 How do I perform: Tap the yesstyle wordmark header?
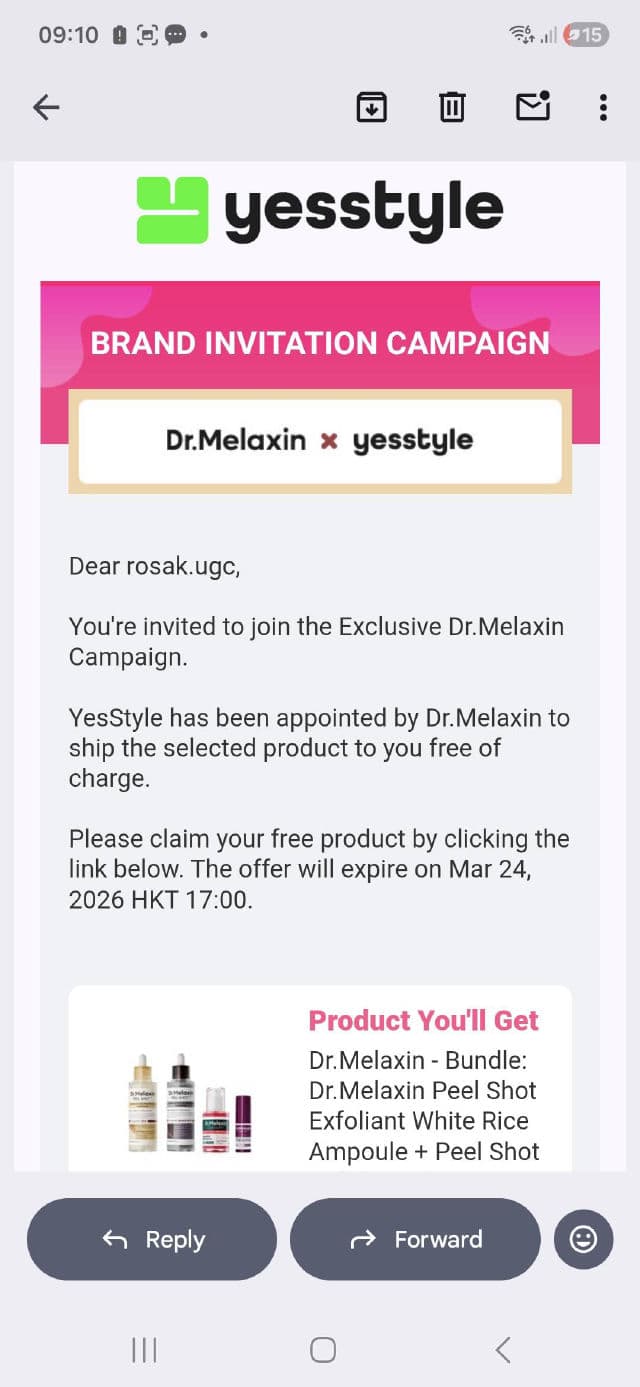(363, 210)
